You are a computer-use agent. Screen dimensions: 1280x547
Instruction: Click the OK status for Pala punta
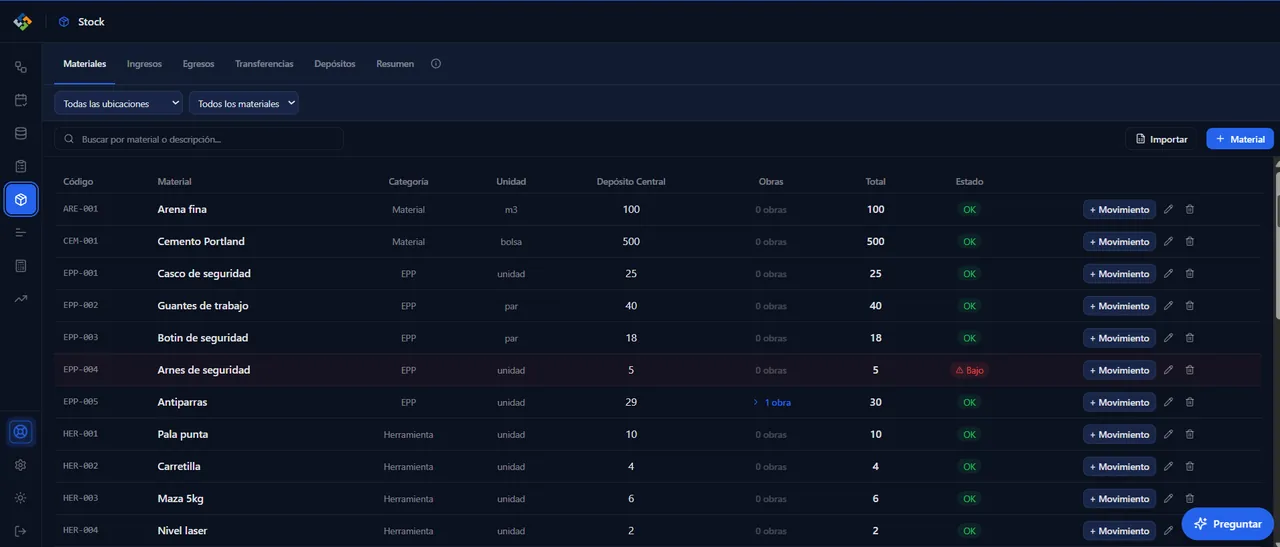pyautogui.click(x=969, y=434)
